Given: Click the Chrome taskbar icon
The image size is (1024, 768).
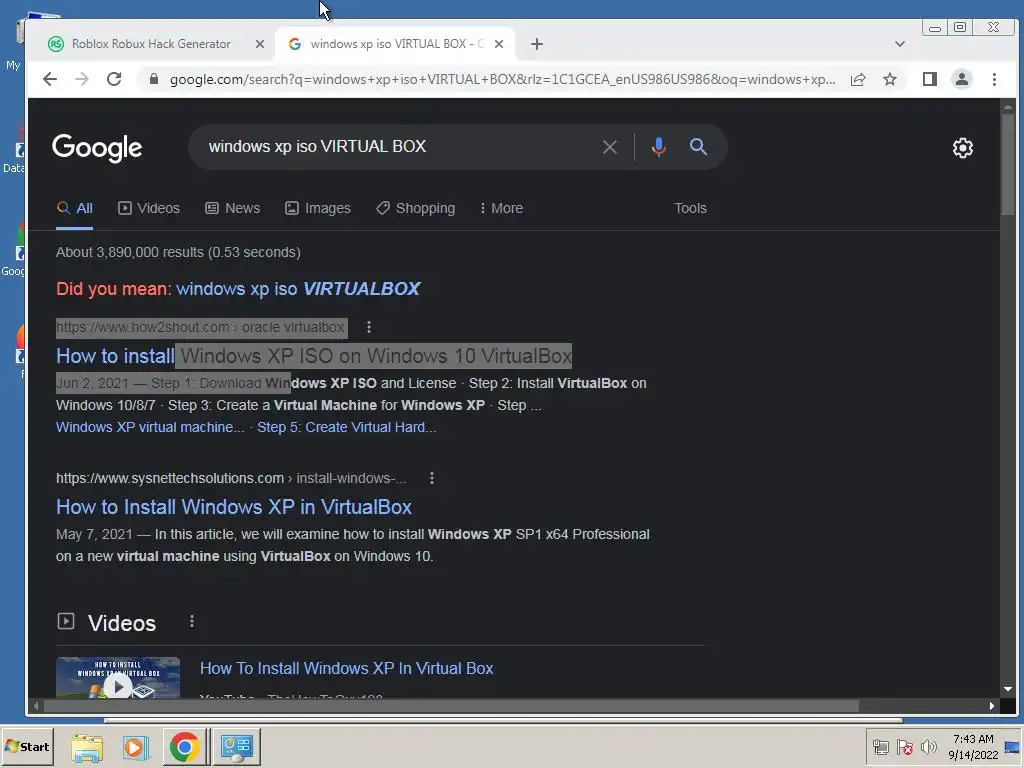Looking at the screenshot, I should [185, 747].
